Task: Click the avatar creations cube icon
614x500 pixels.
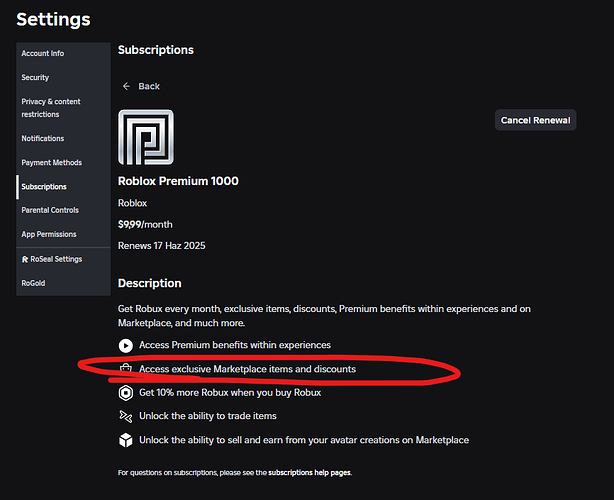Action: (126, 440)
